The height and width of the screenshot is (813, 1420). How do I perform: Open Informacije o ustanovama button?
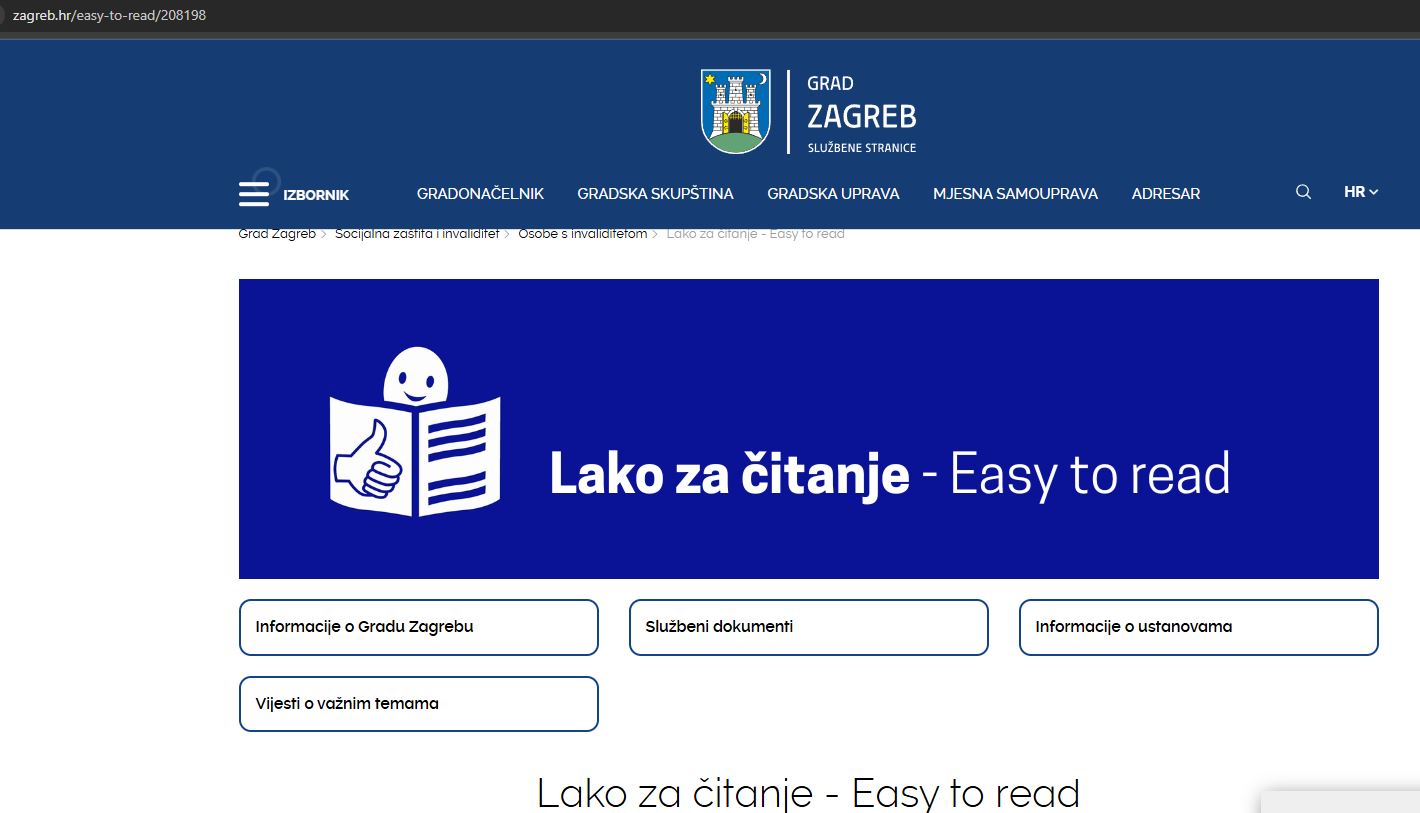(x=1198, y=627)
